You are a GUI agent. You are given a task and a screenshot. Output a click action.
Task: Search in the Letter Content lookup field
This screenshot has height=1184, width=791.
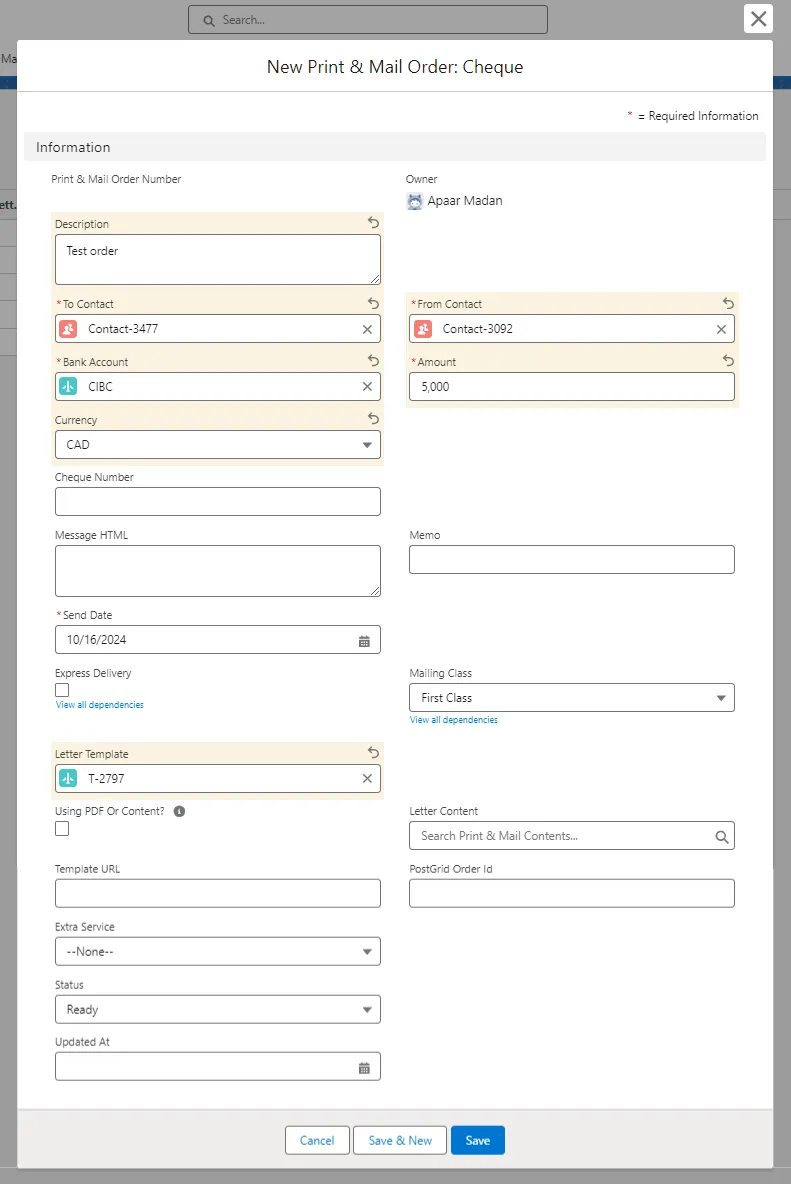point(561,836)
